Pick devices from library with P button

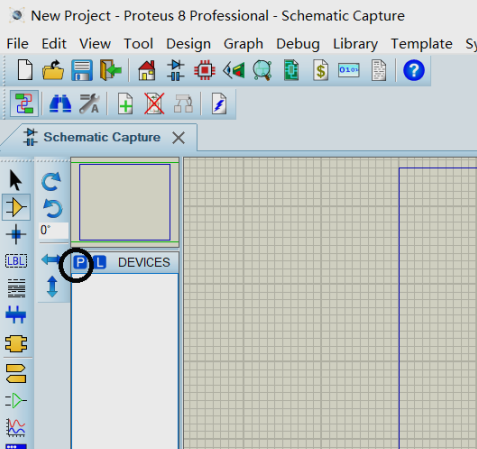(80, 263)
